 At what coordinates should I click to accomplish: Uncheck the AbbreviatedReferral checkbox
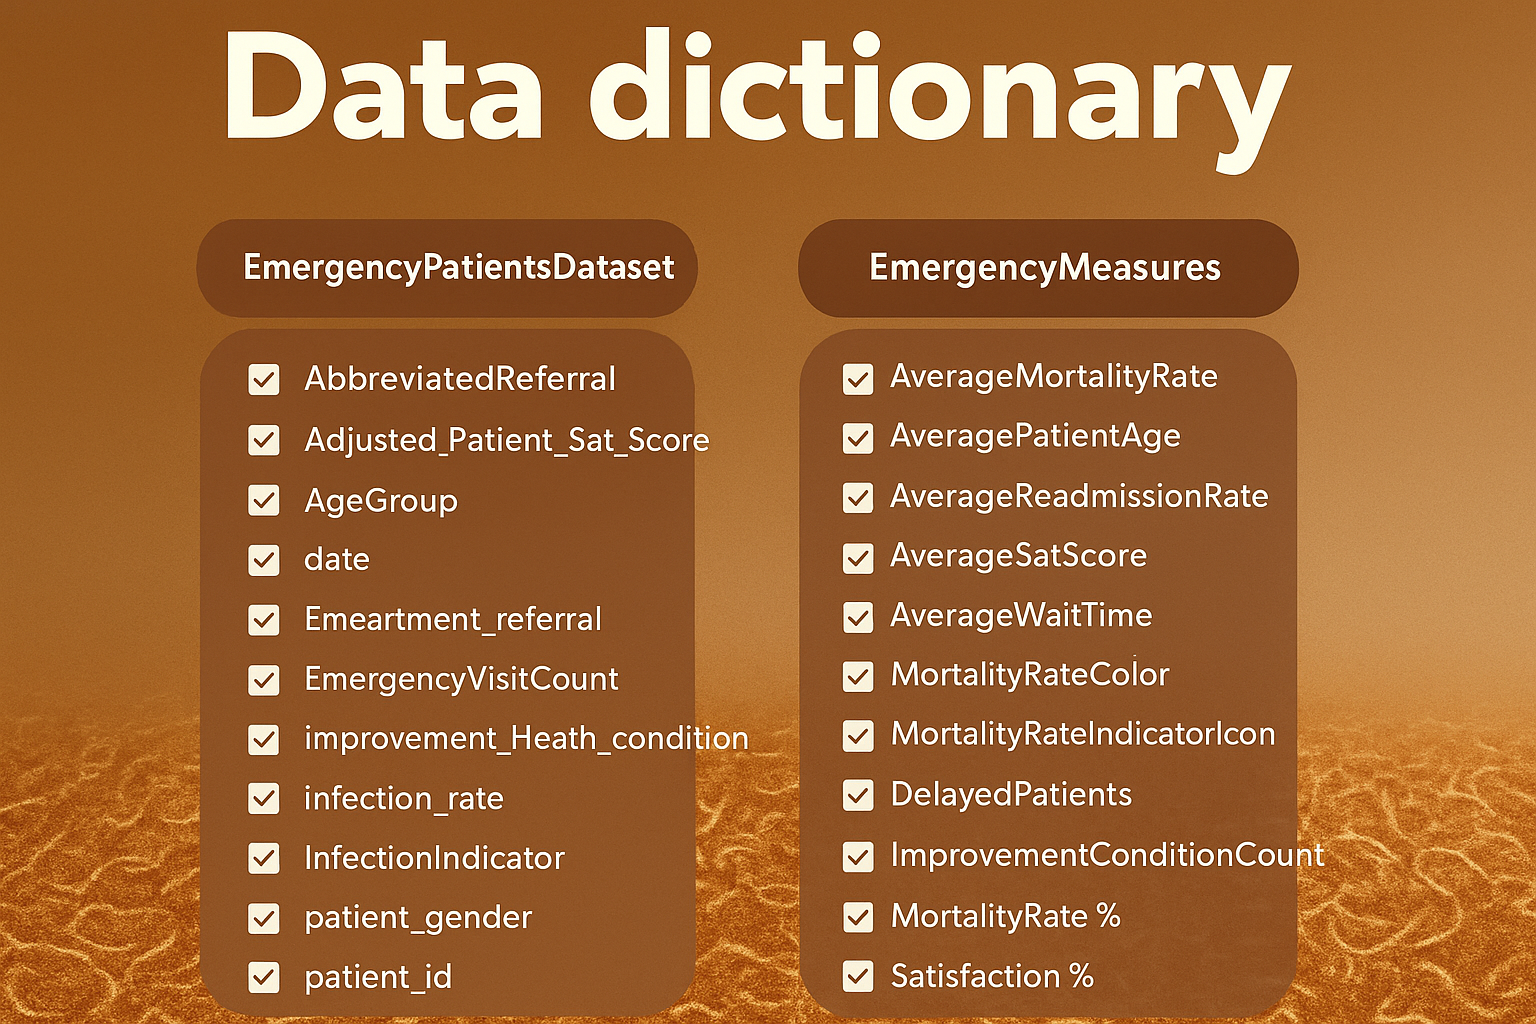point(264,380)
